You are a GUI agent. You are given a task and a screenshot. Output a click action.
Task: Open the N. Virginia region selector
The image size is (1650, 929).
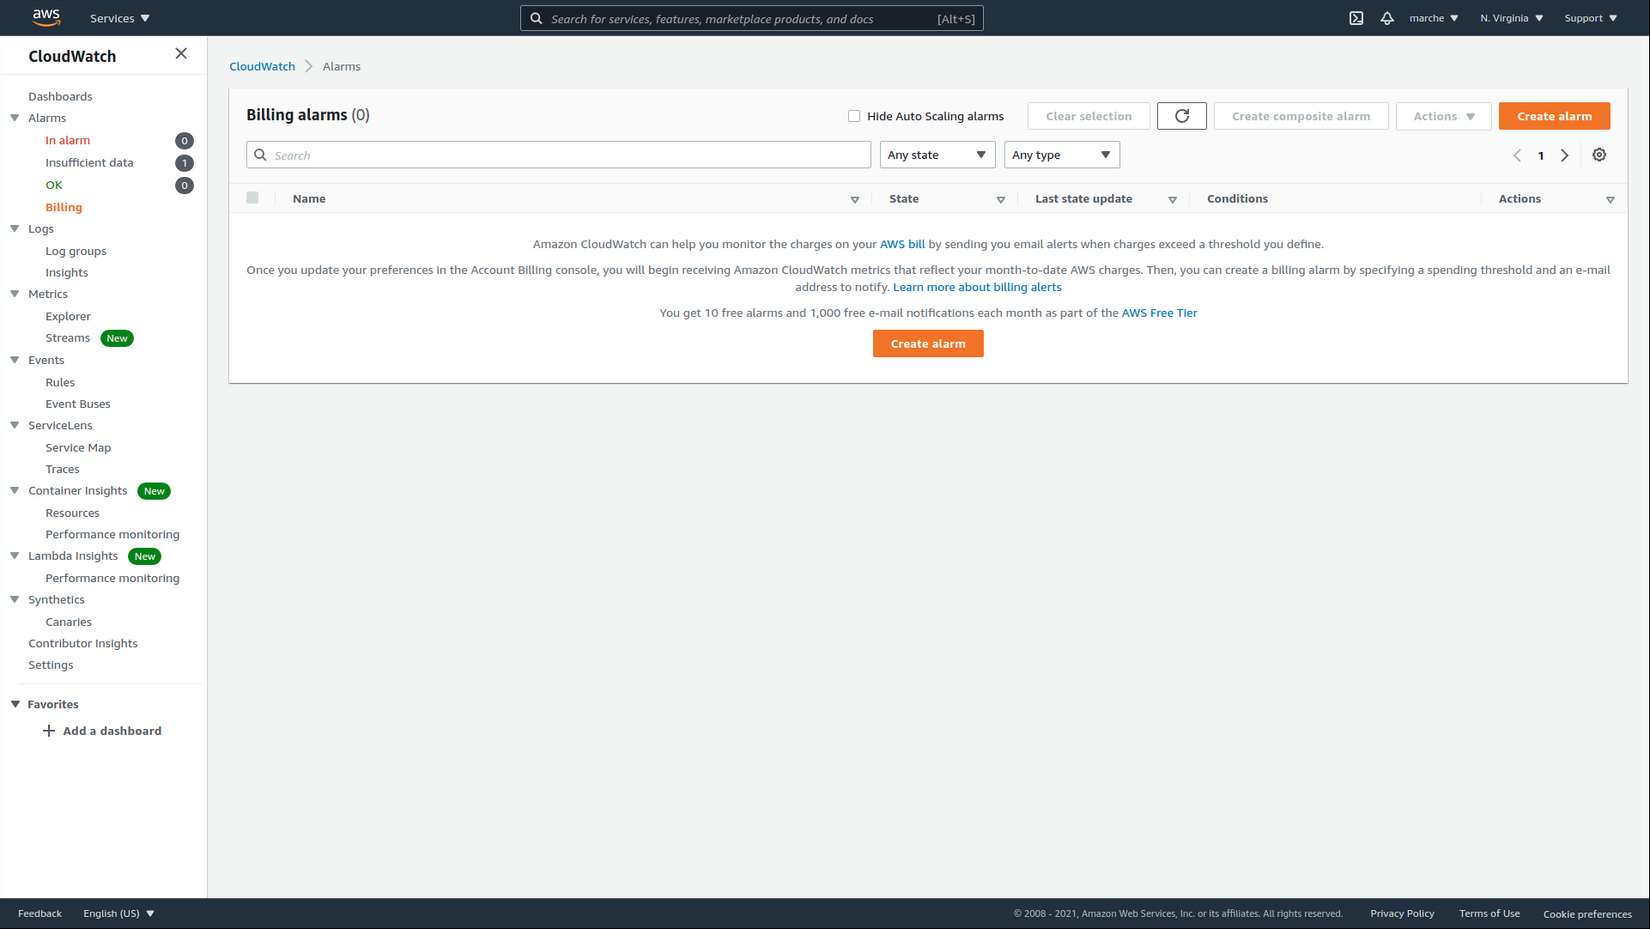[x=1512, y=18]
